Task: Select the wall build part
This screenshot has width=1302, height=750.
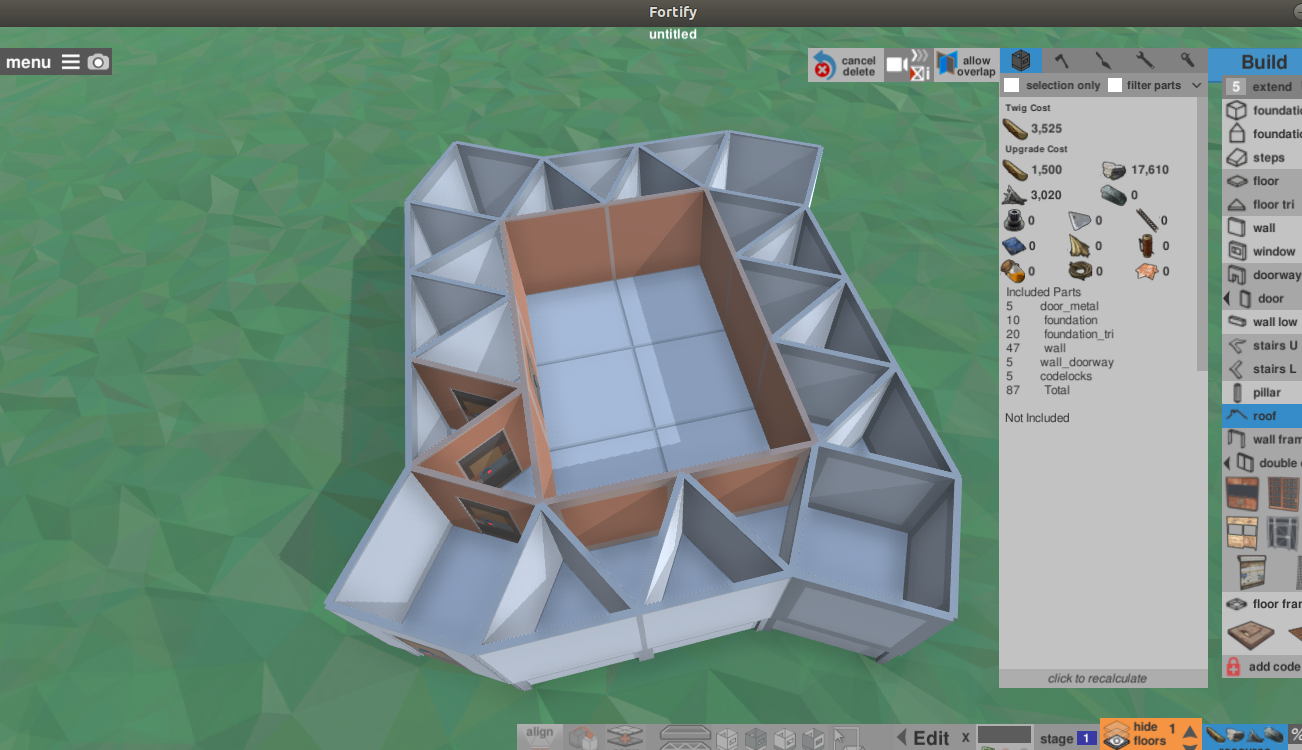Action: click(1262, 228)
